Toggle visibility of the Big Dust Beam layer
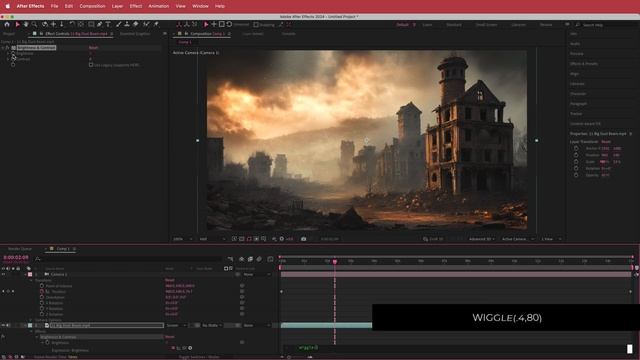This screenshot has height=360, width=640. [3, 325]
